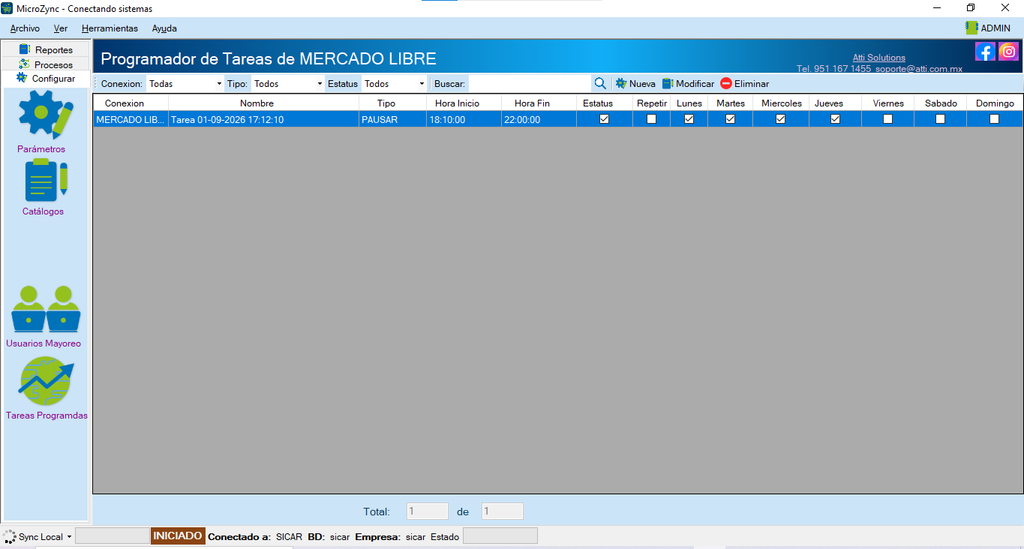Screen dimensions: 1024x549
Task: Click the Nueva task button
Action: [635, 84]
